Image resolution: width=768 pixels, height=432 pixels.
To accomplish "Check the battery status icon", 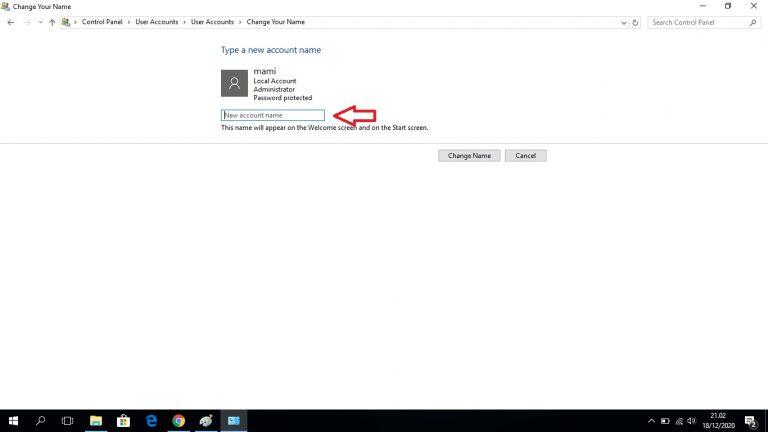I will click(x=665, y=421).
